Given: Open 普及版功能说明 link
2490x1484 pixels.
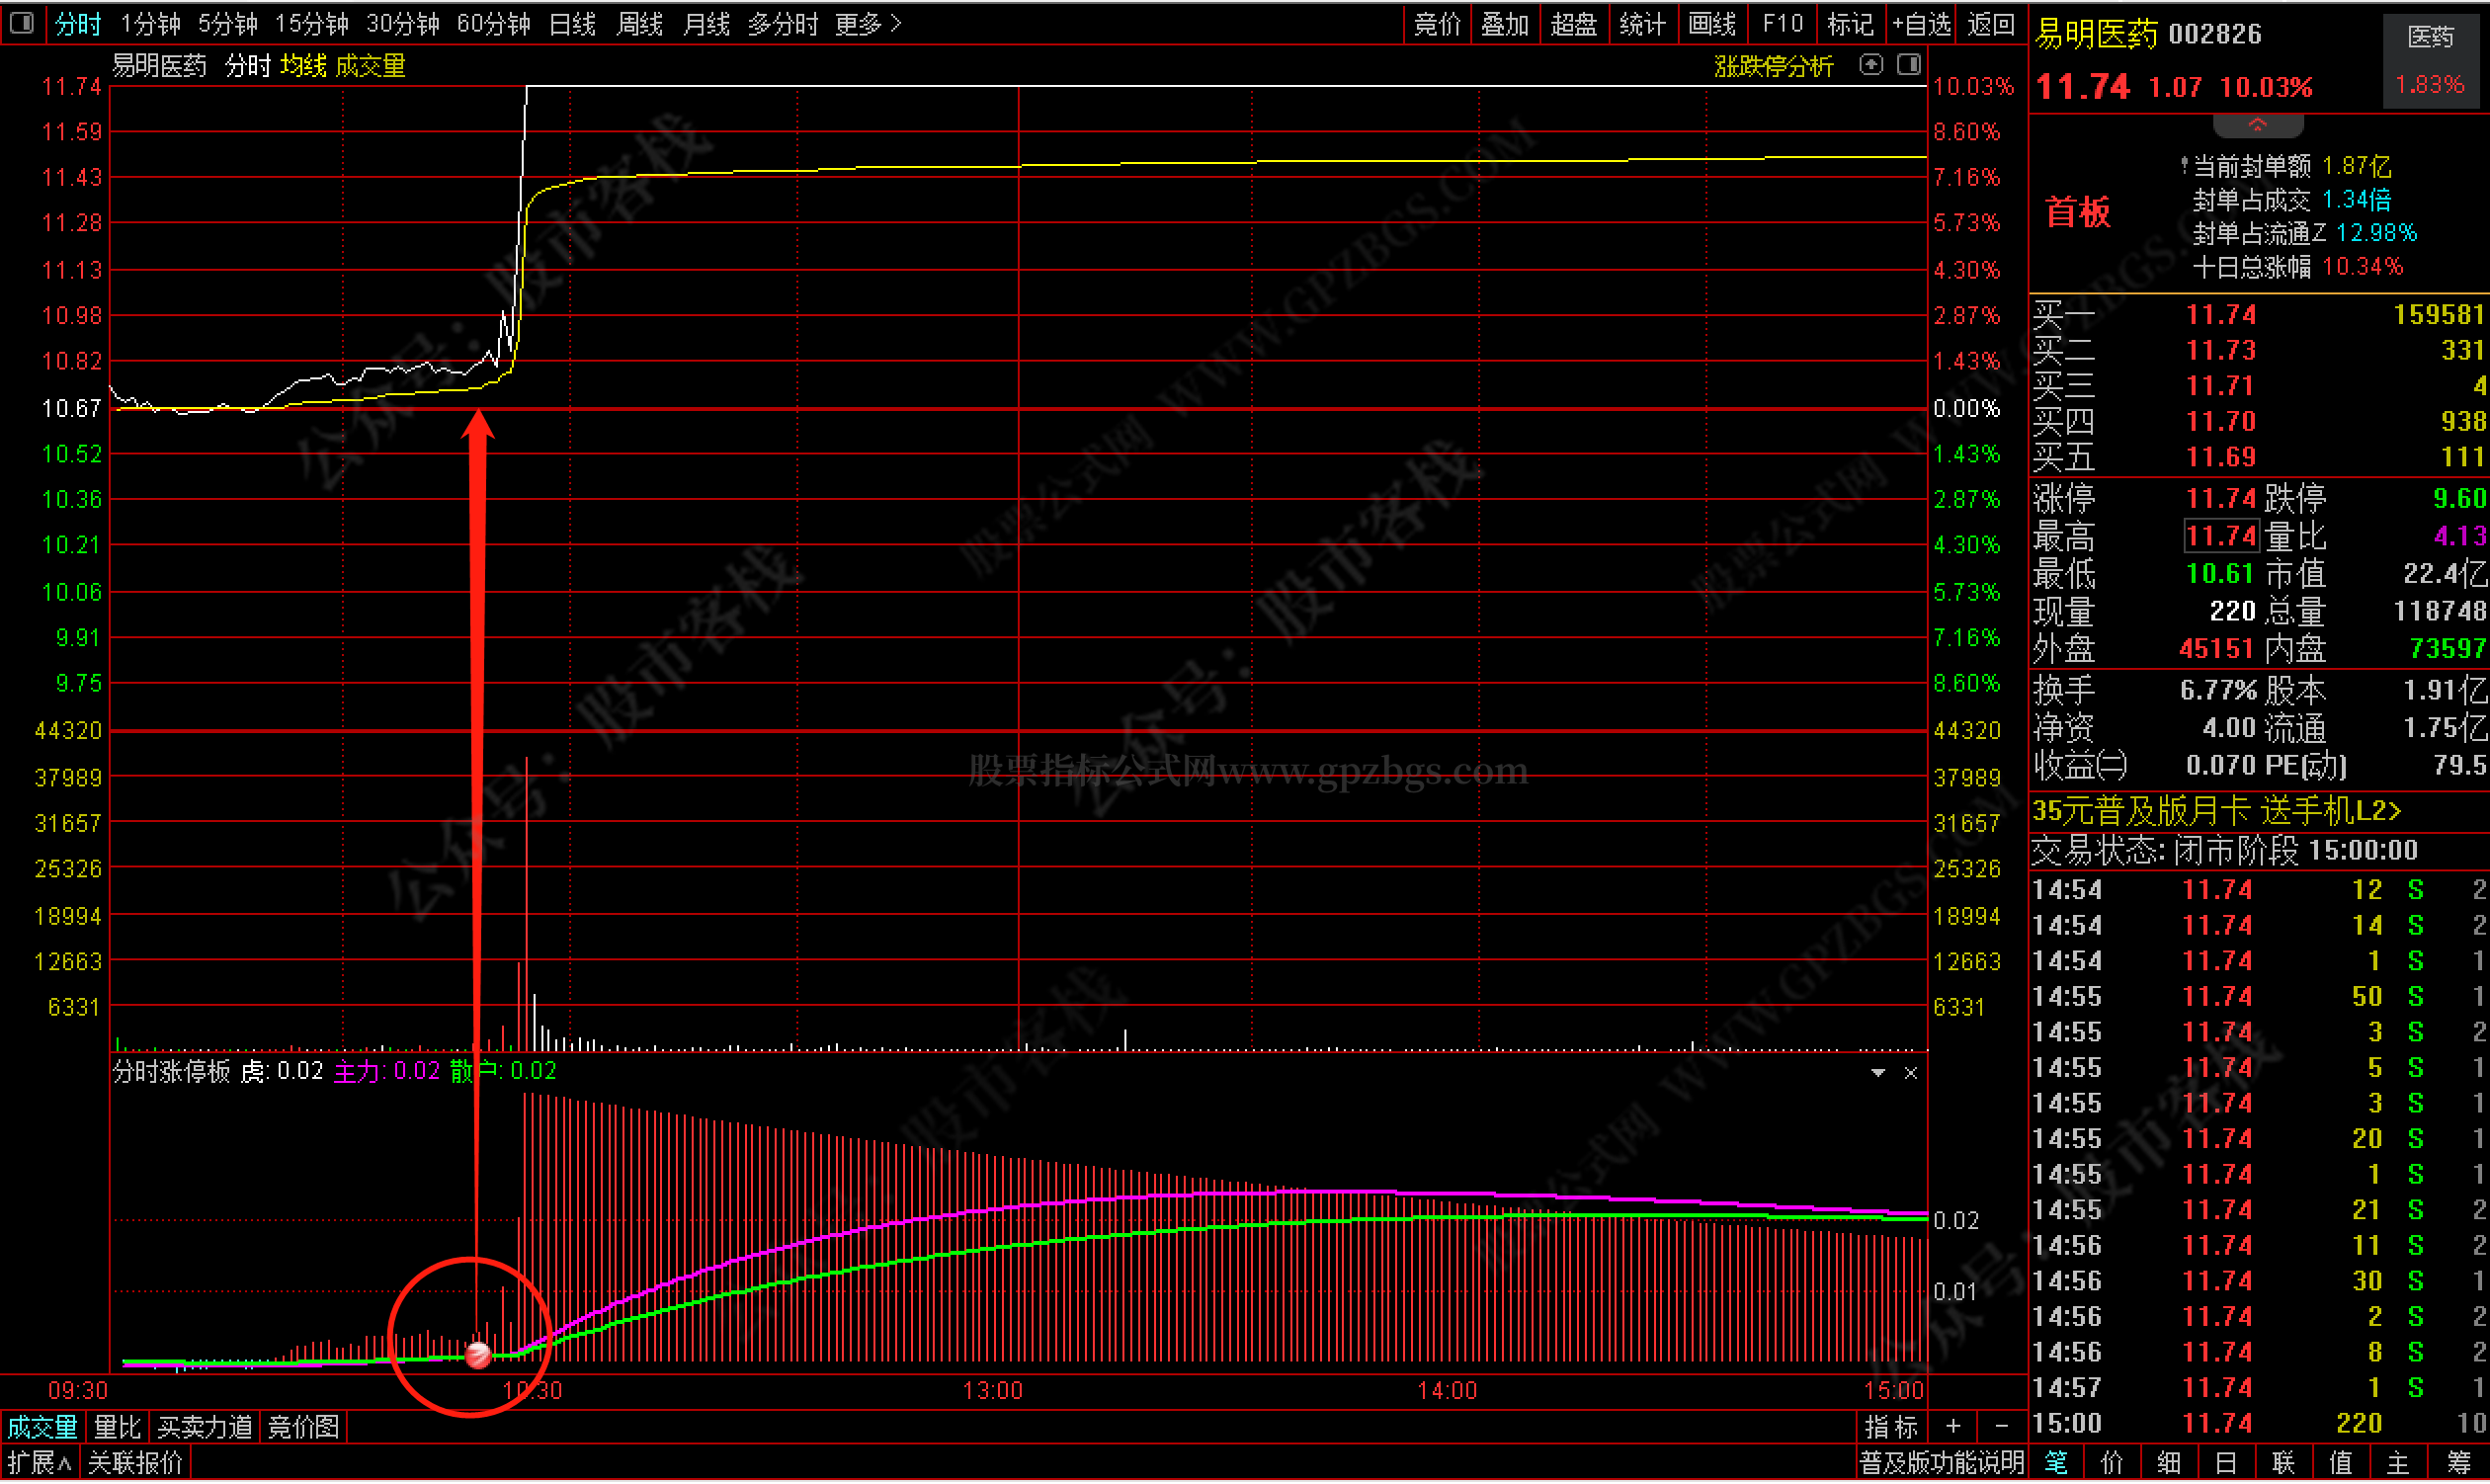Looking at the screenshot, I should (x=1941, y=1463).
